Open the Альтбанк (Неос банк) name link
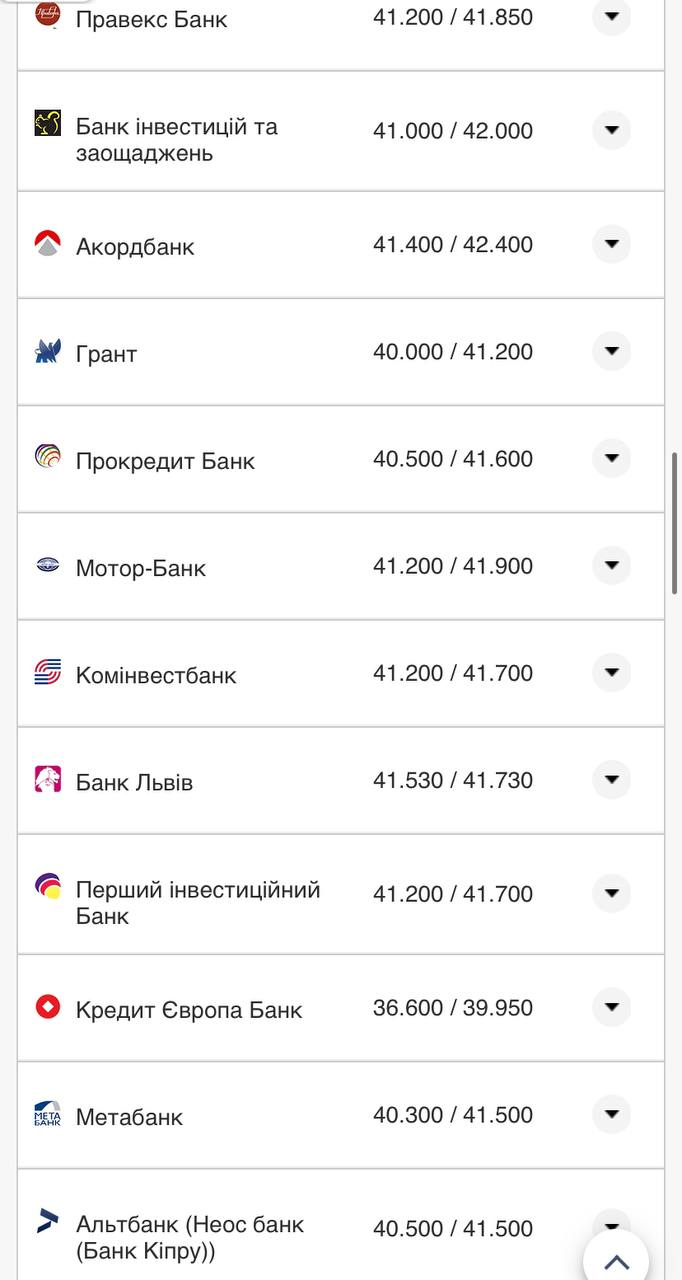The image size is (682, 1280). click(189, 1237)
